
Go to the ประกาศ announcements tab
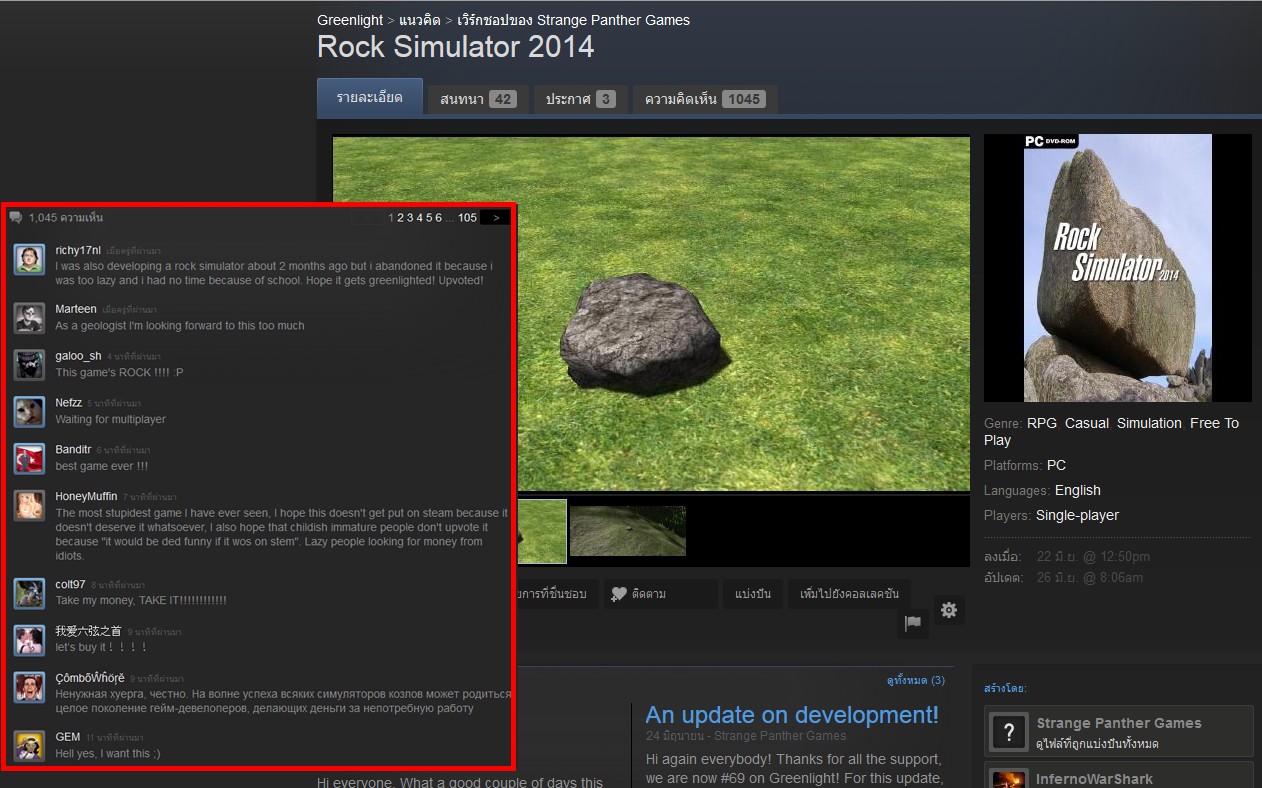(580, 99)
